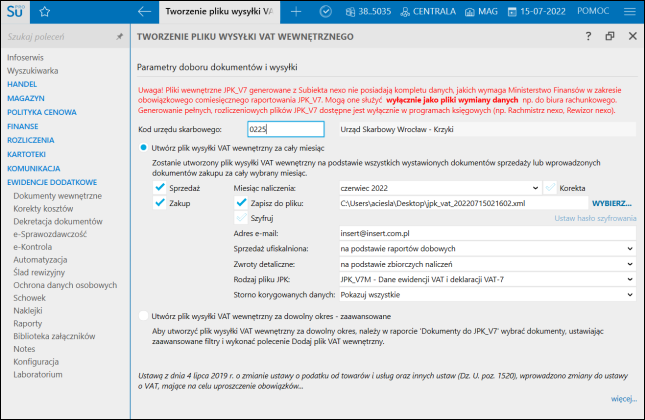Collapse EWIDENCJE DODATKOWE section
The width and height of the screenshot is (645, 420).
pos(52,182)
